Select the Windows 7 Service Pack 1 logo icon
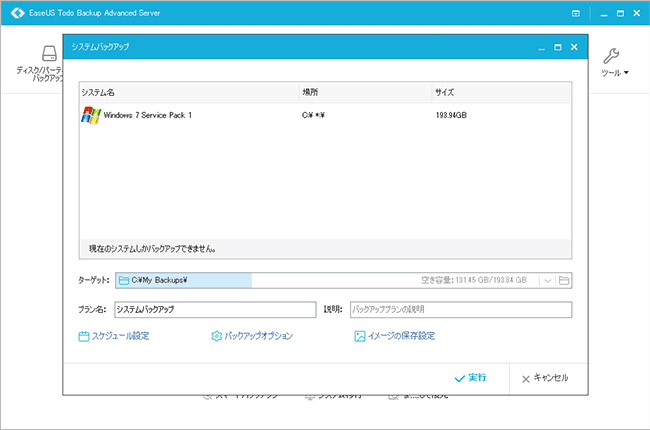The height and width of the screenshot is (430, 650). coord(91,115)
